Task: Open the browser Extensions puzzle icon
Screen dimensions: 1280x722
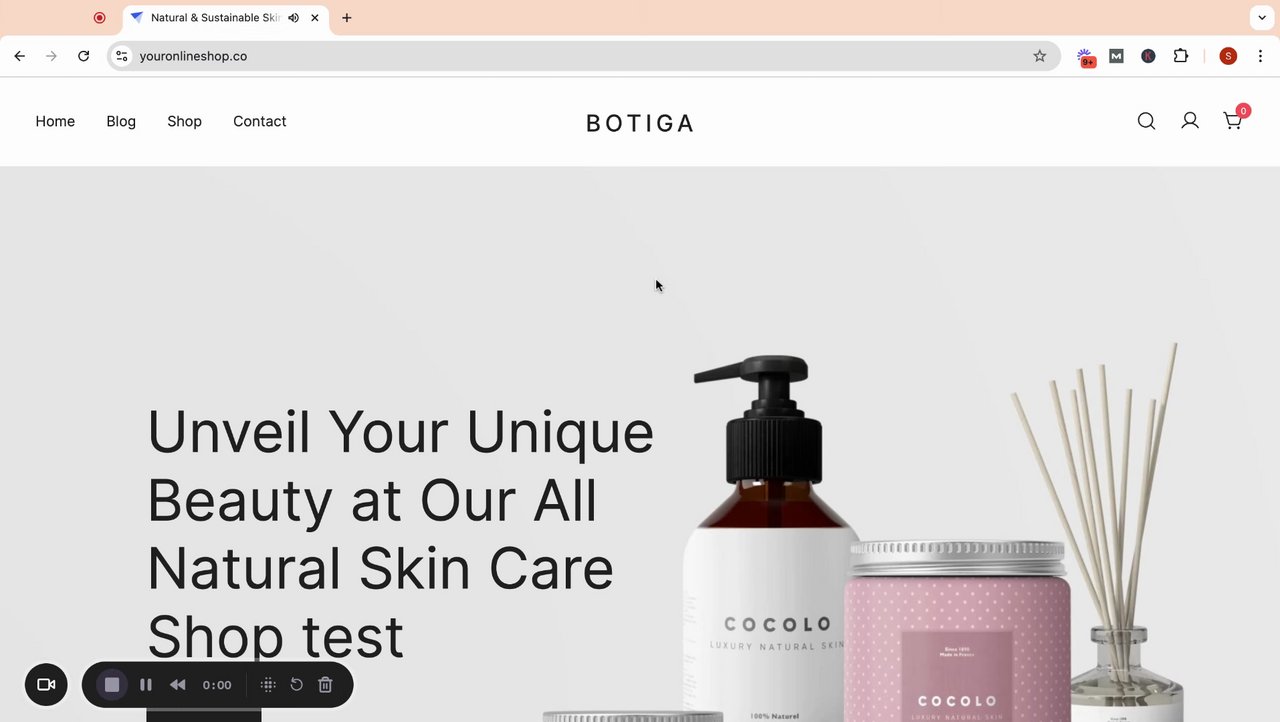Action: (x=1181, y=56)
